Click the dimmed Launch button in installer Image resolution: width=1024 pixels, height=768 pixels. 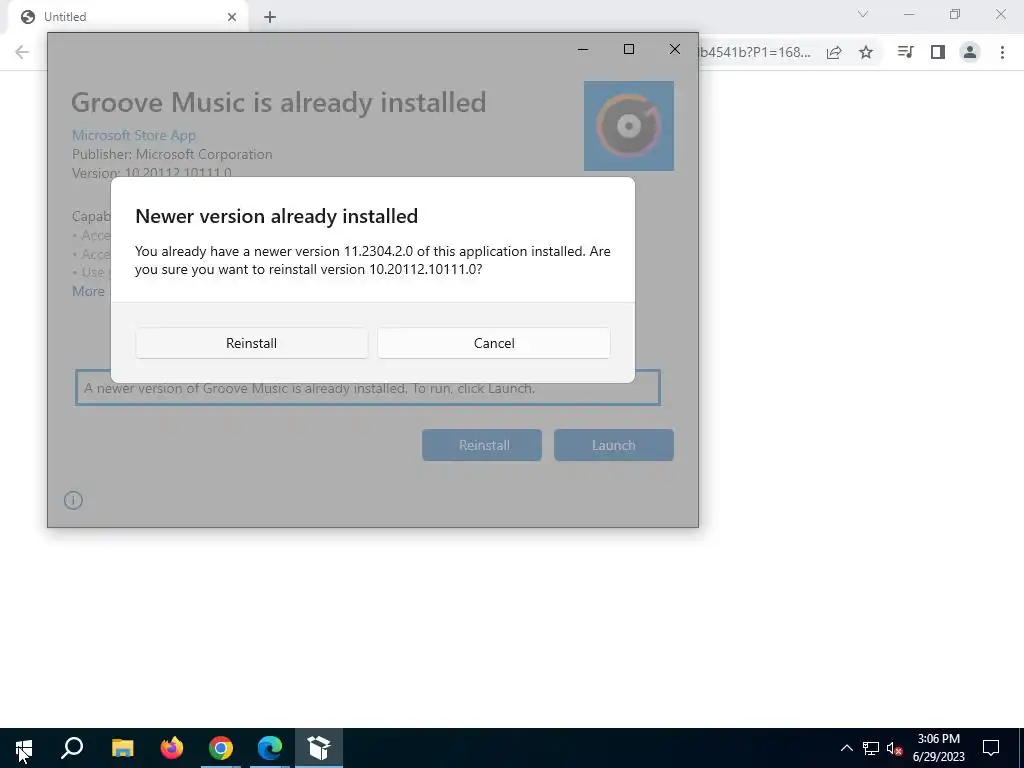pos(613,445)
